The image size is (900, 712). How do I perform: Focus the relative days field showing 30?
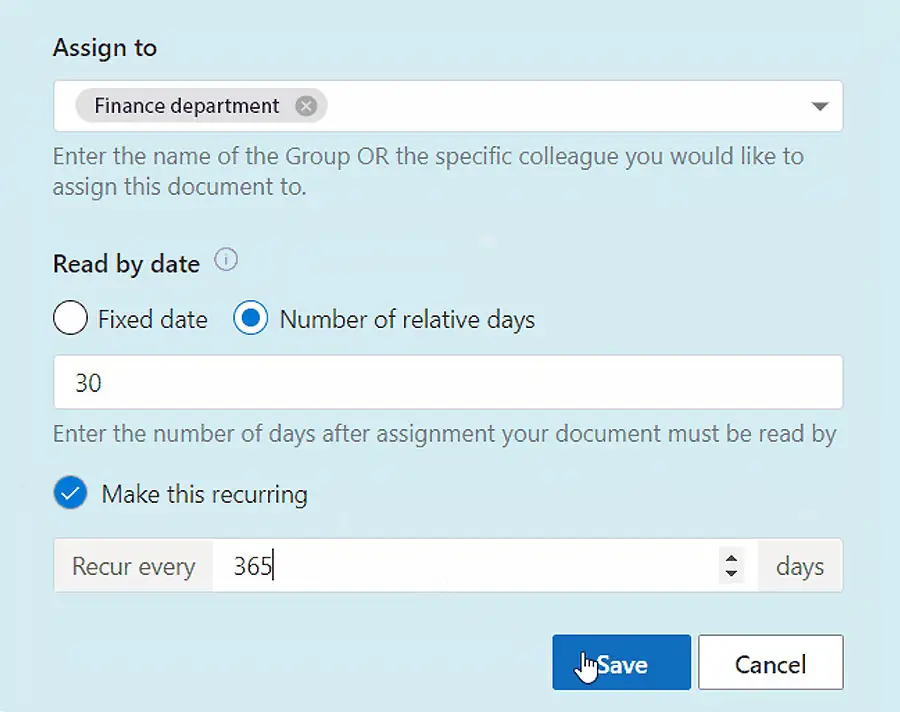[448, 382]
